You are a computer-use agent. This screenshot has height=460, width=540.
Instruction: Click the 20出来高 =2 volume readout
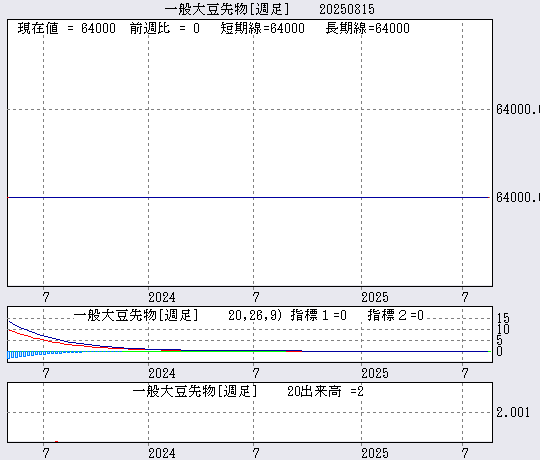pos(325,391)
